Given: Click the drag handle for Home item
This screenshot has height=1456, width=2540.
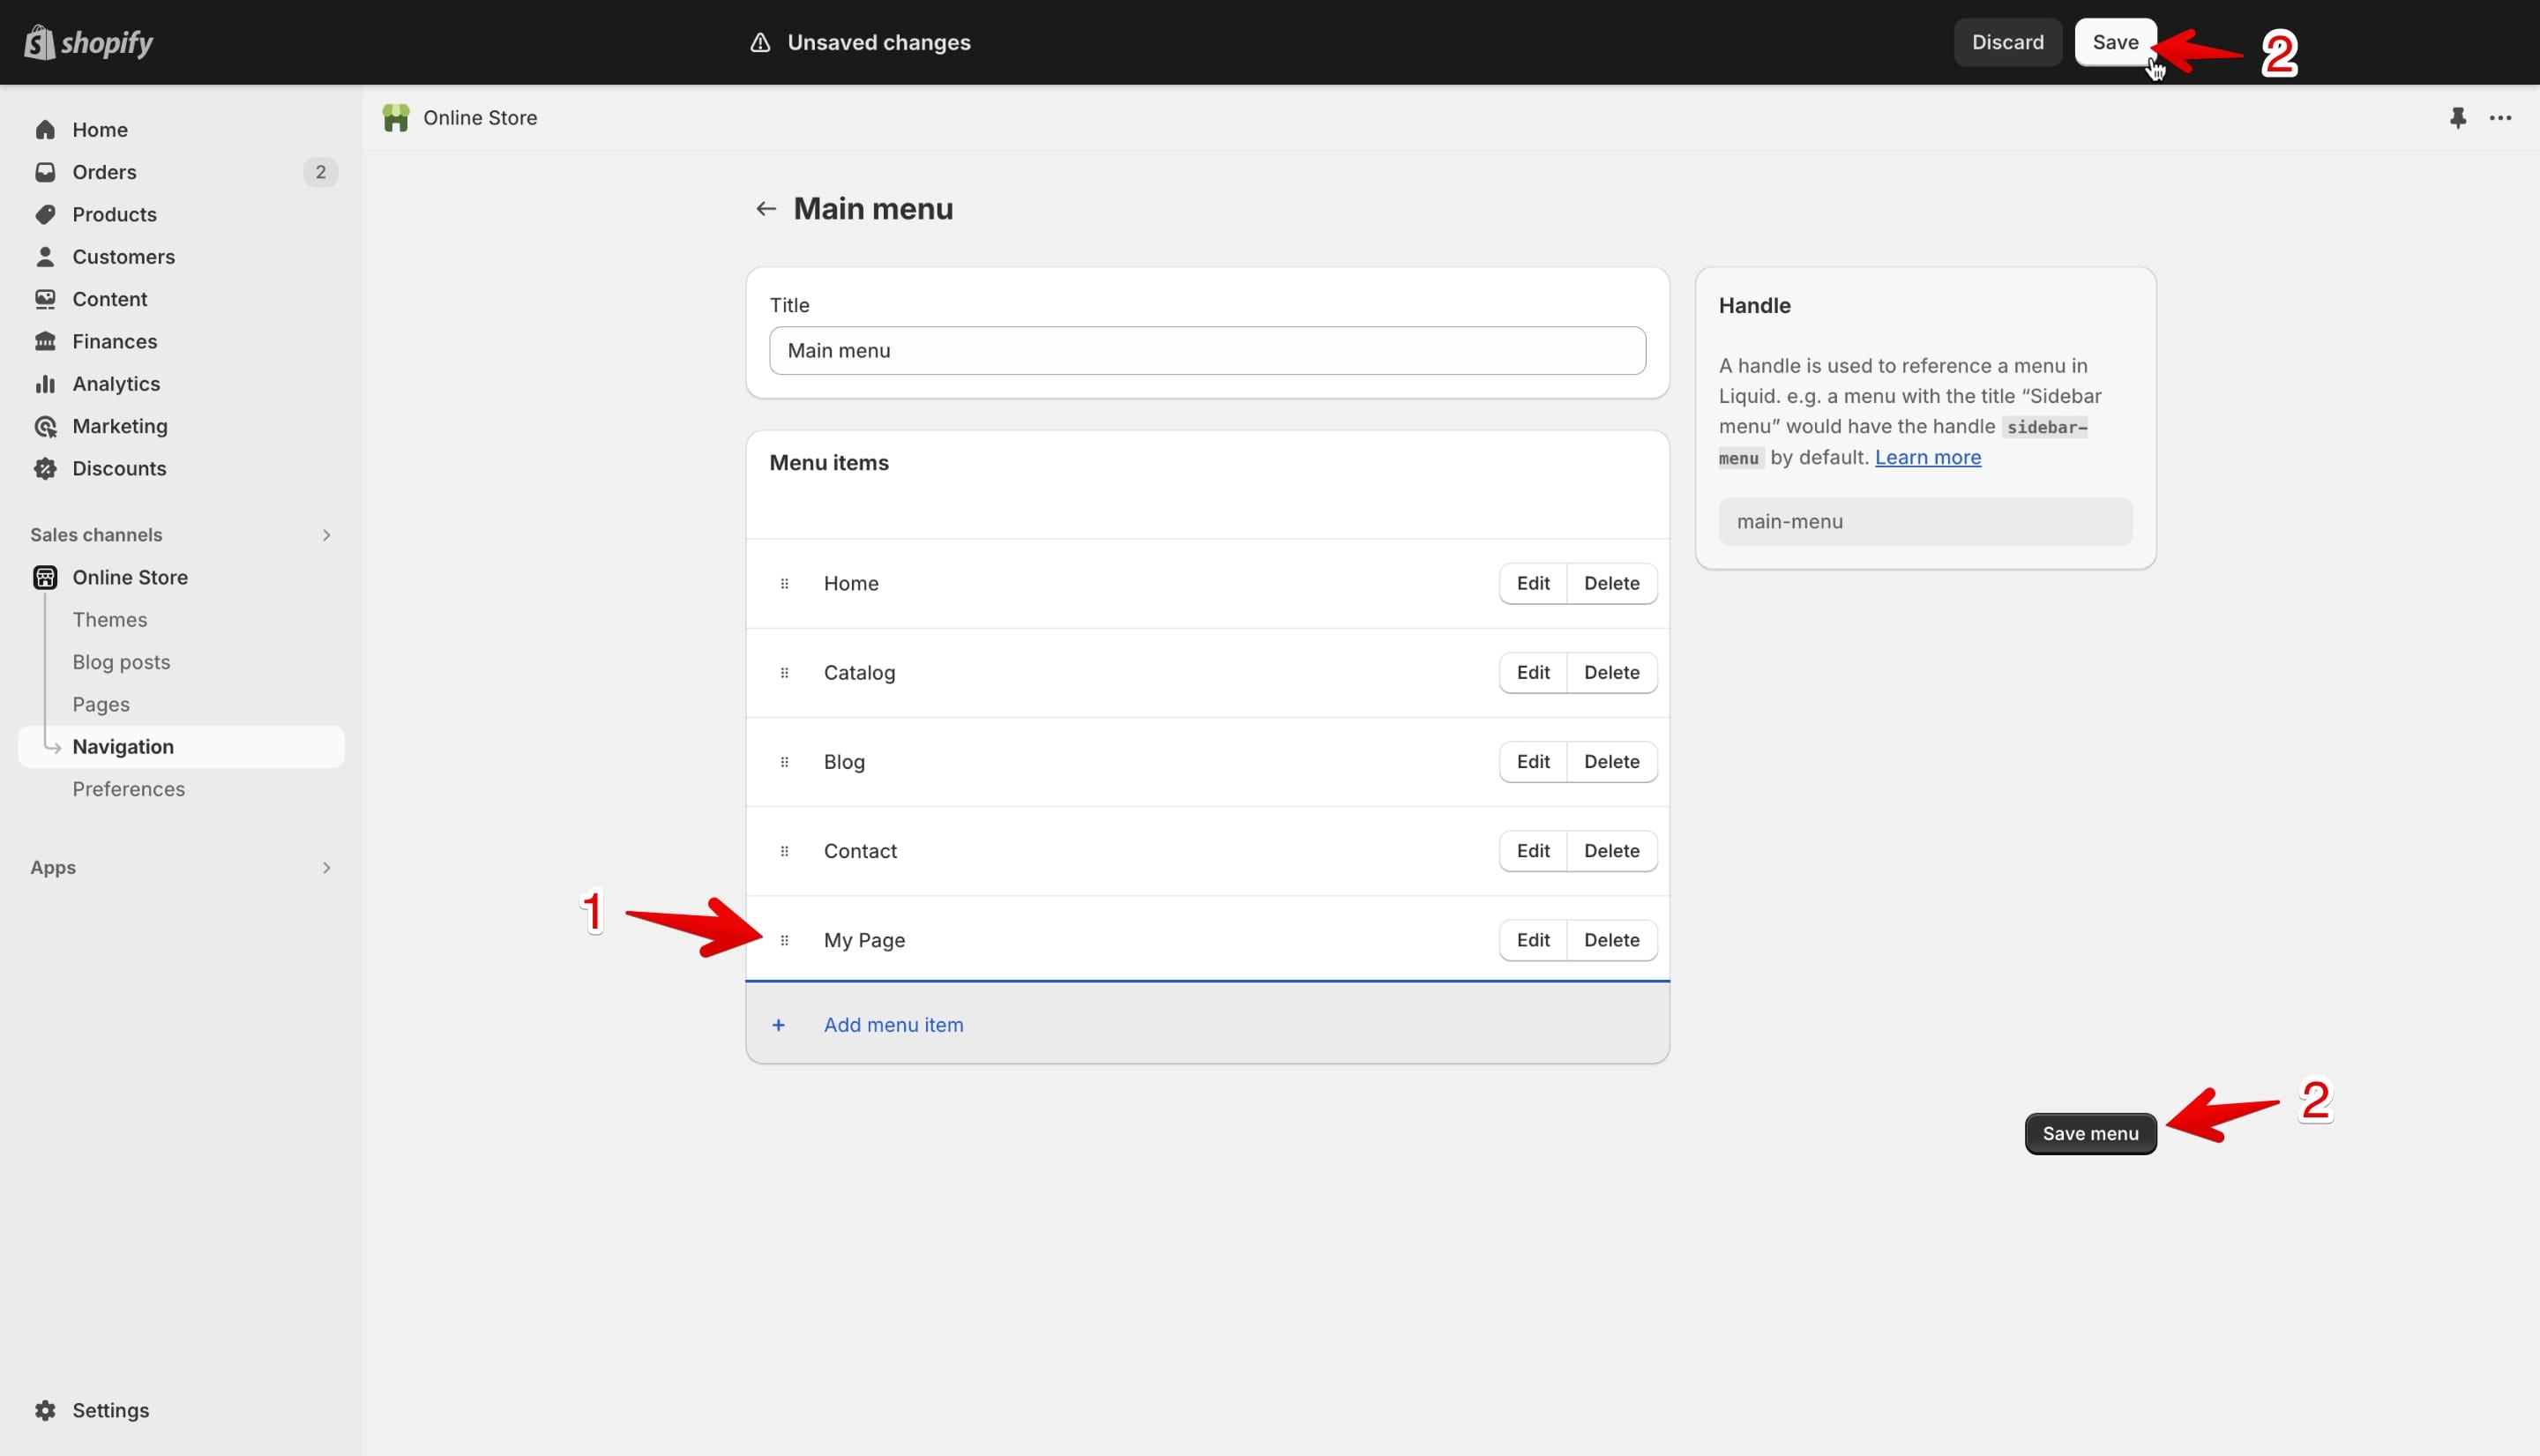Looking at the screenshot, I should (x=785, y=584).
